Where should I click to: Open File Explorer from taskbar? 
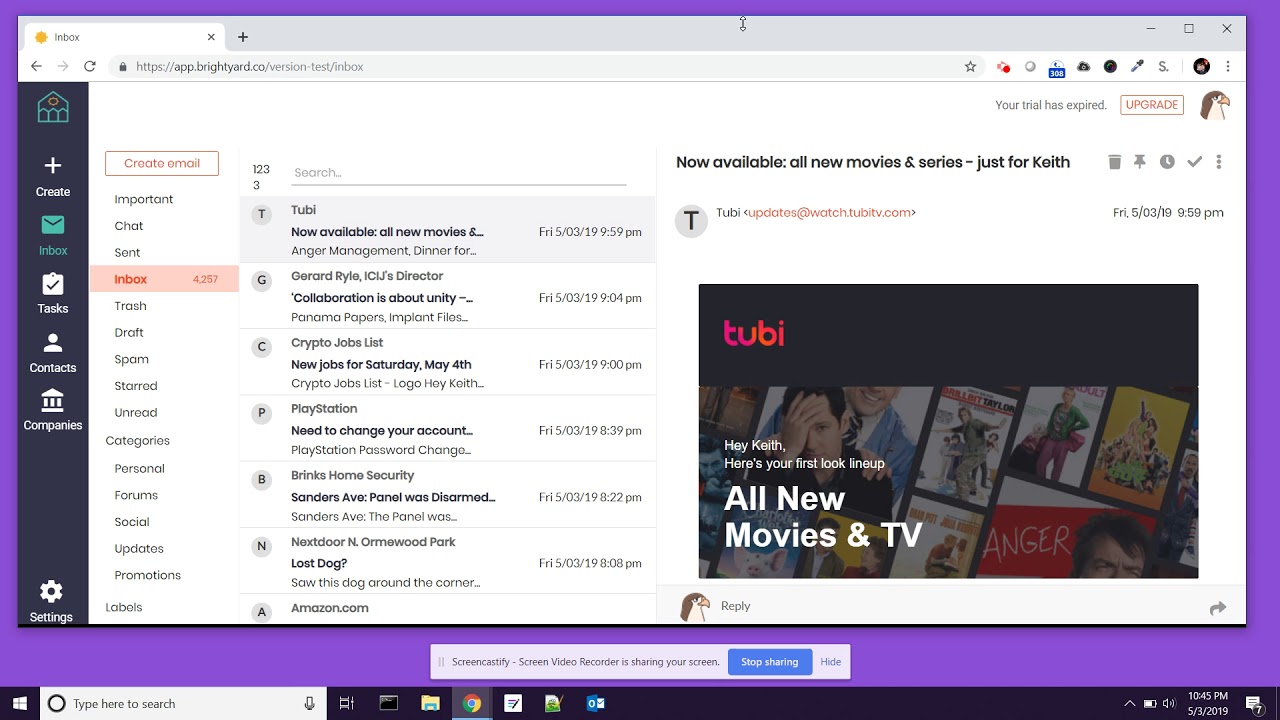pyautogui.click(x=430, y=703)
